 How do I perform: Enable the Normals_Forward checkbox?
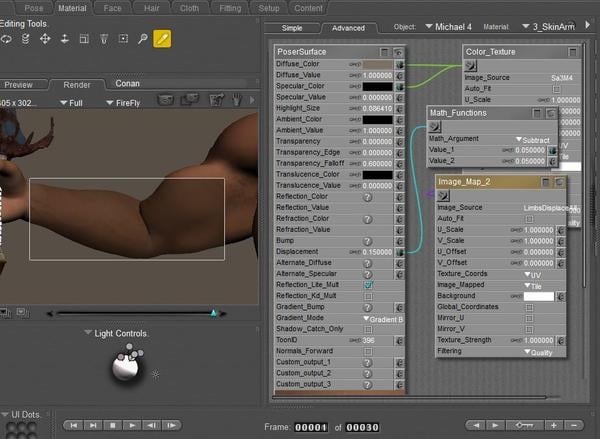tap(368, 351)
